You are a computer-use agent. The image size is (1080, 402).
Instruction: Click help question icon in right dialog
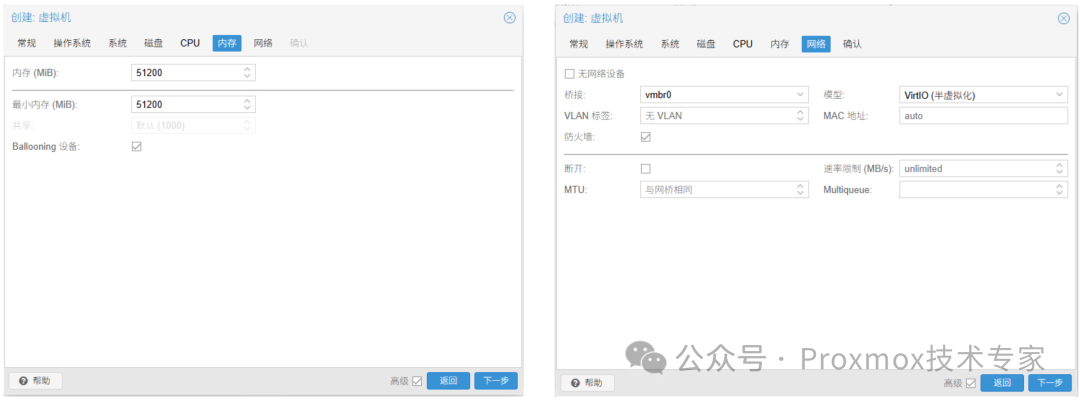pos(576,383)
